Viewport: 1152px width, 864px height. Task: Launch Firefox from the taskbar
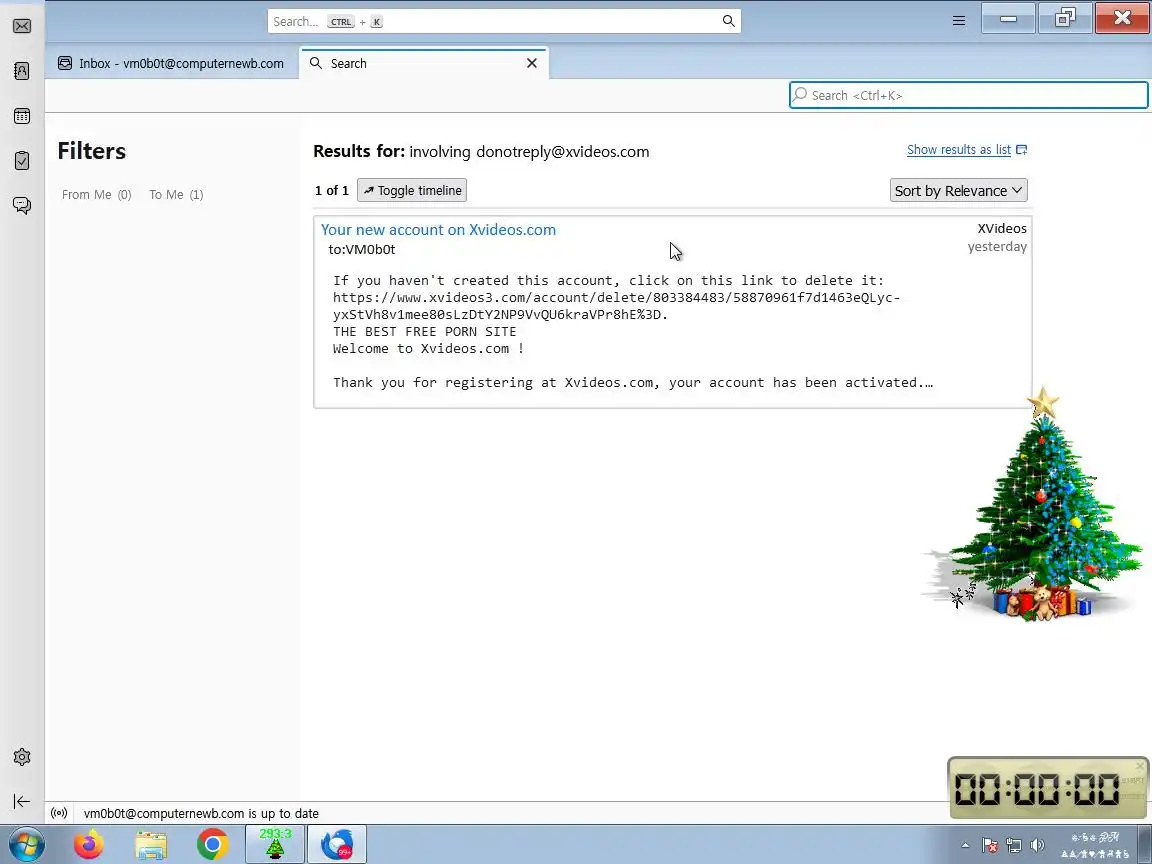coord(89,845)
